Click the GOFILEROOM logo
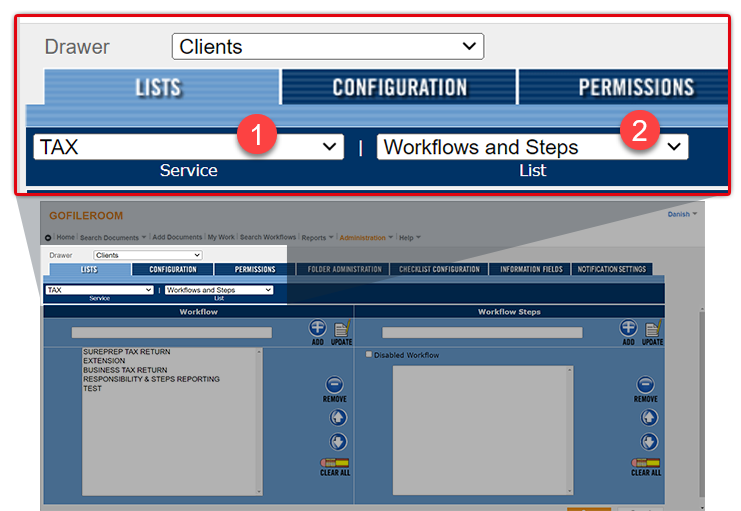 tap(86, 216)
